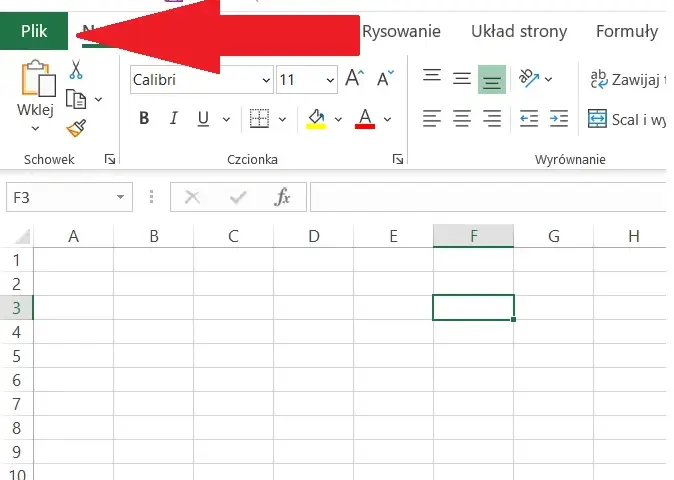Expand the Wklej paste options arrow

point(35,128)
